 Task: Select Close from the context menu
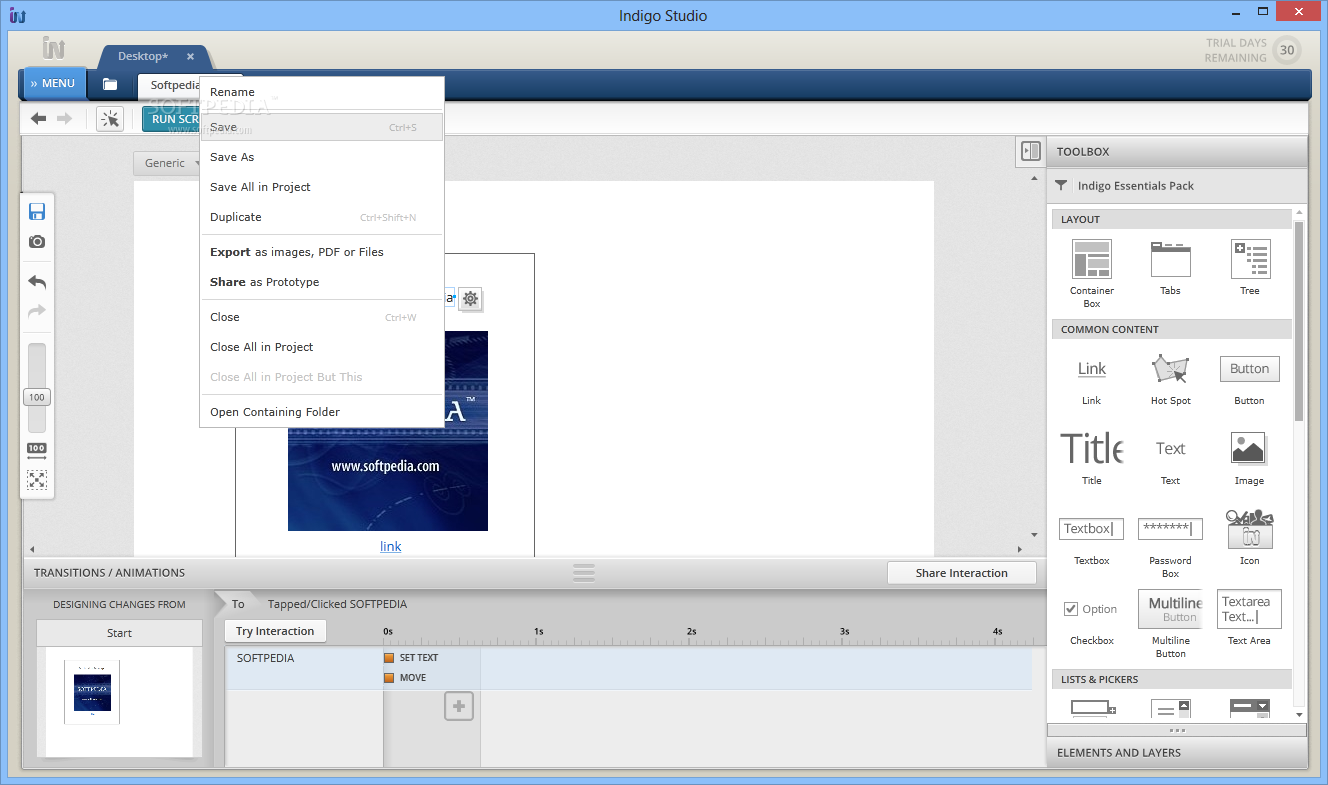click(322, 317)
